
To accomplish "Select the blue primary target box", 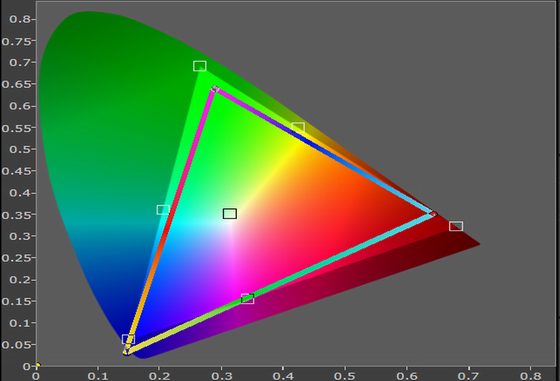I will 128,339.
